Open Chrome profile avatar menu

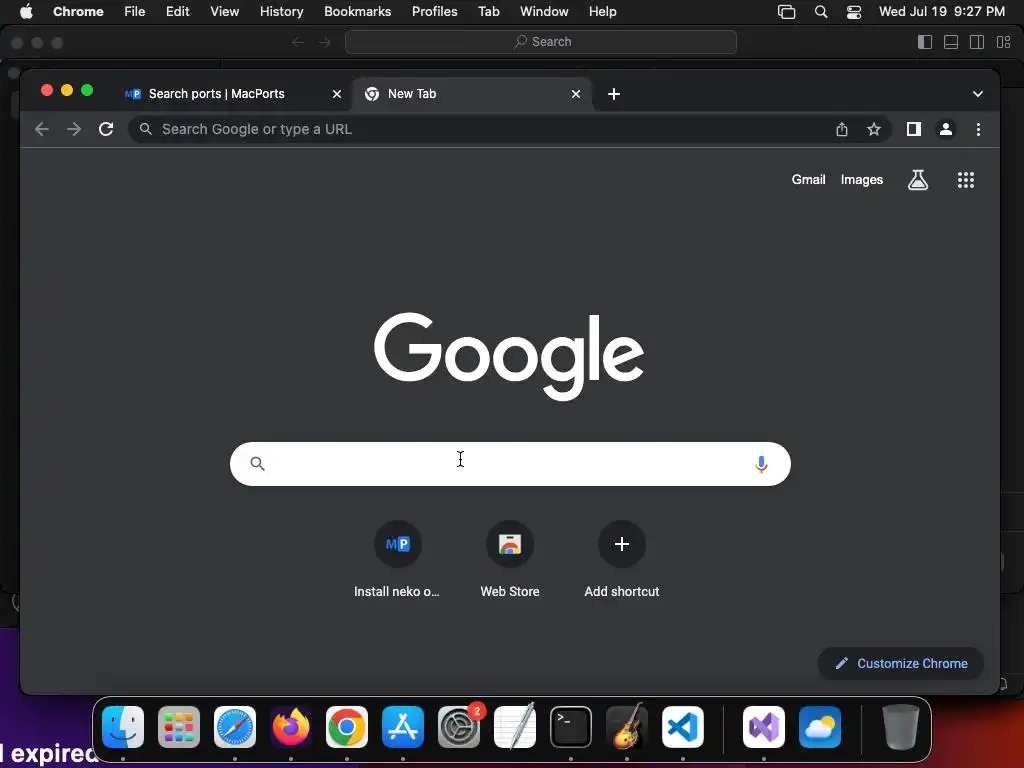point(946,129)
